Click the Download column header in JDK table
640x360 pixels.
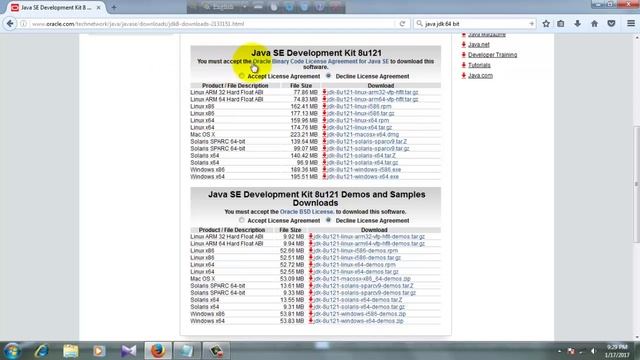[380, 86]
